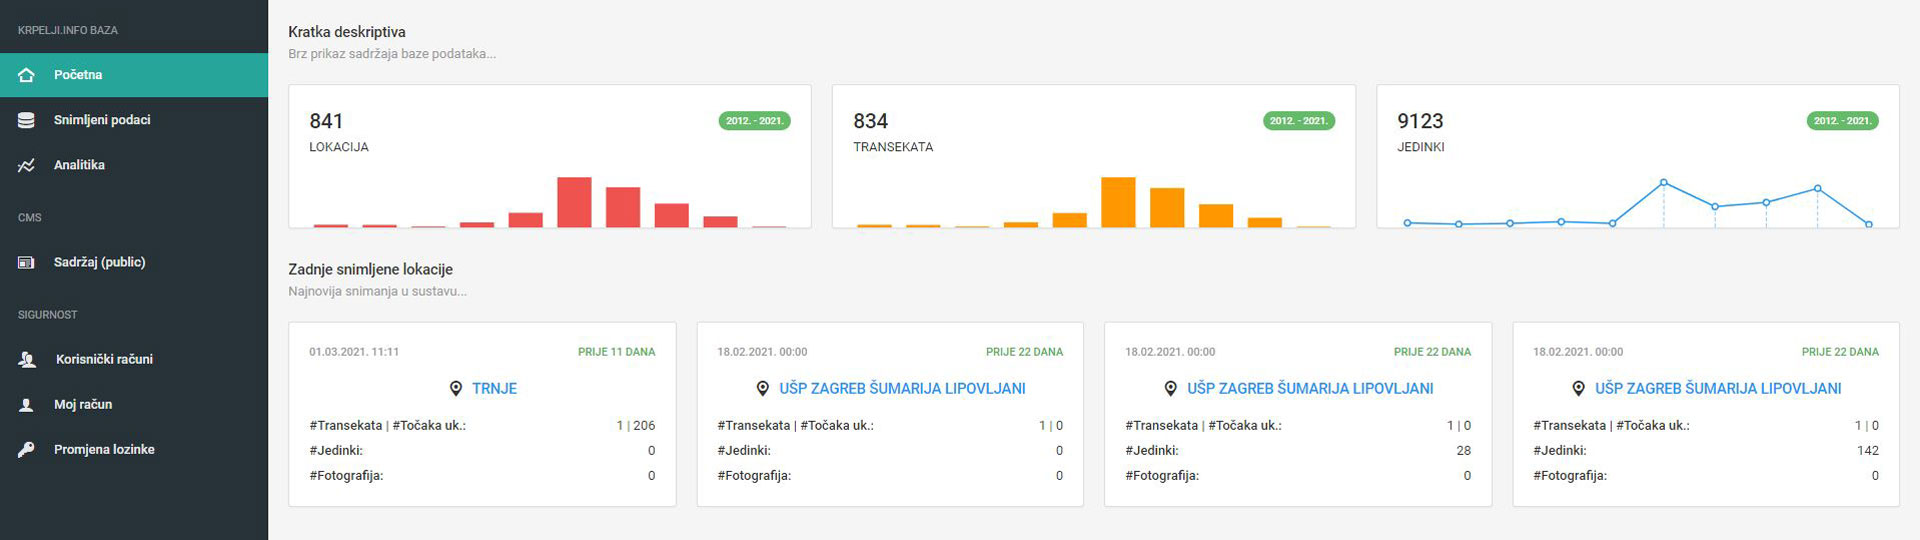Click the 9123 individuals count
1920x540 pixels.
pyautogui.click(x=1420, y=121)
